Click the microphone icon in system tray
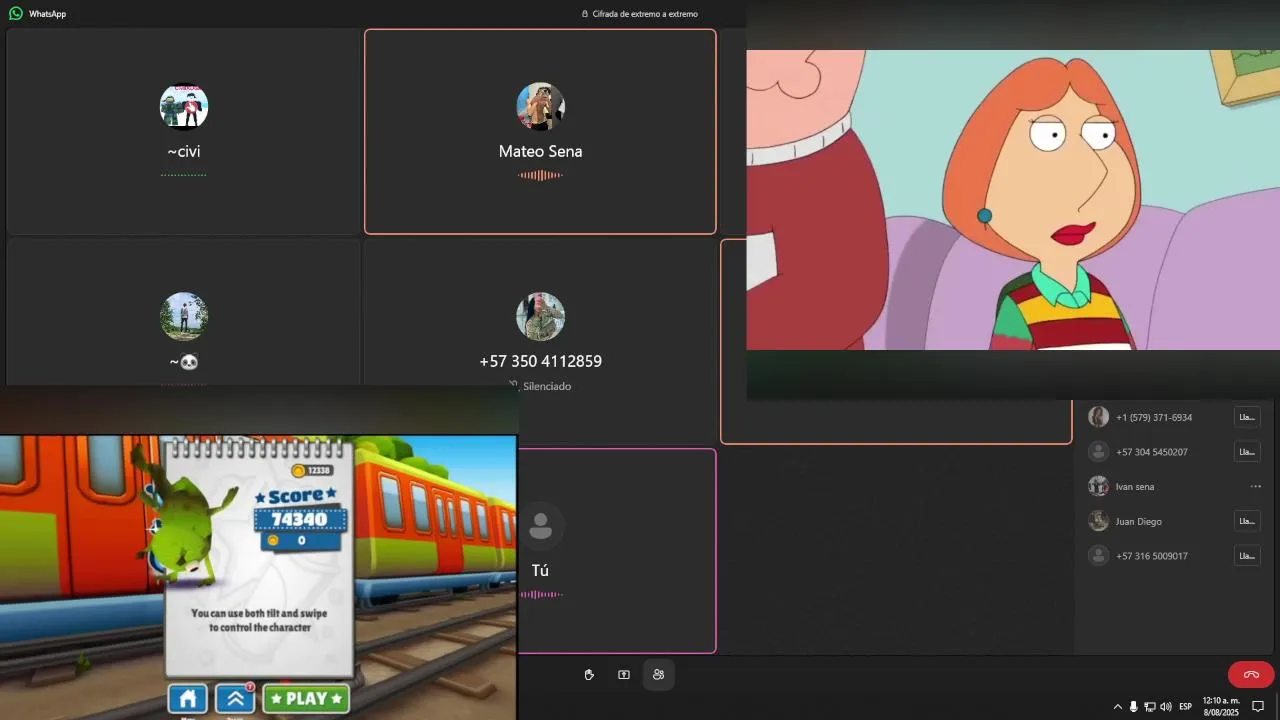1280x720 pixels. [x=1133, y=706]
